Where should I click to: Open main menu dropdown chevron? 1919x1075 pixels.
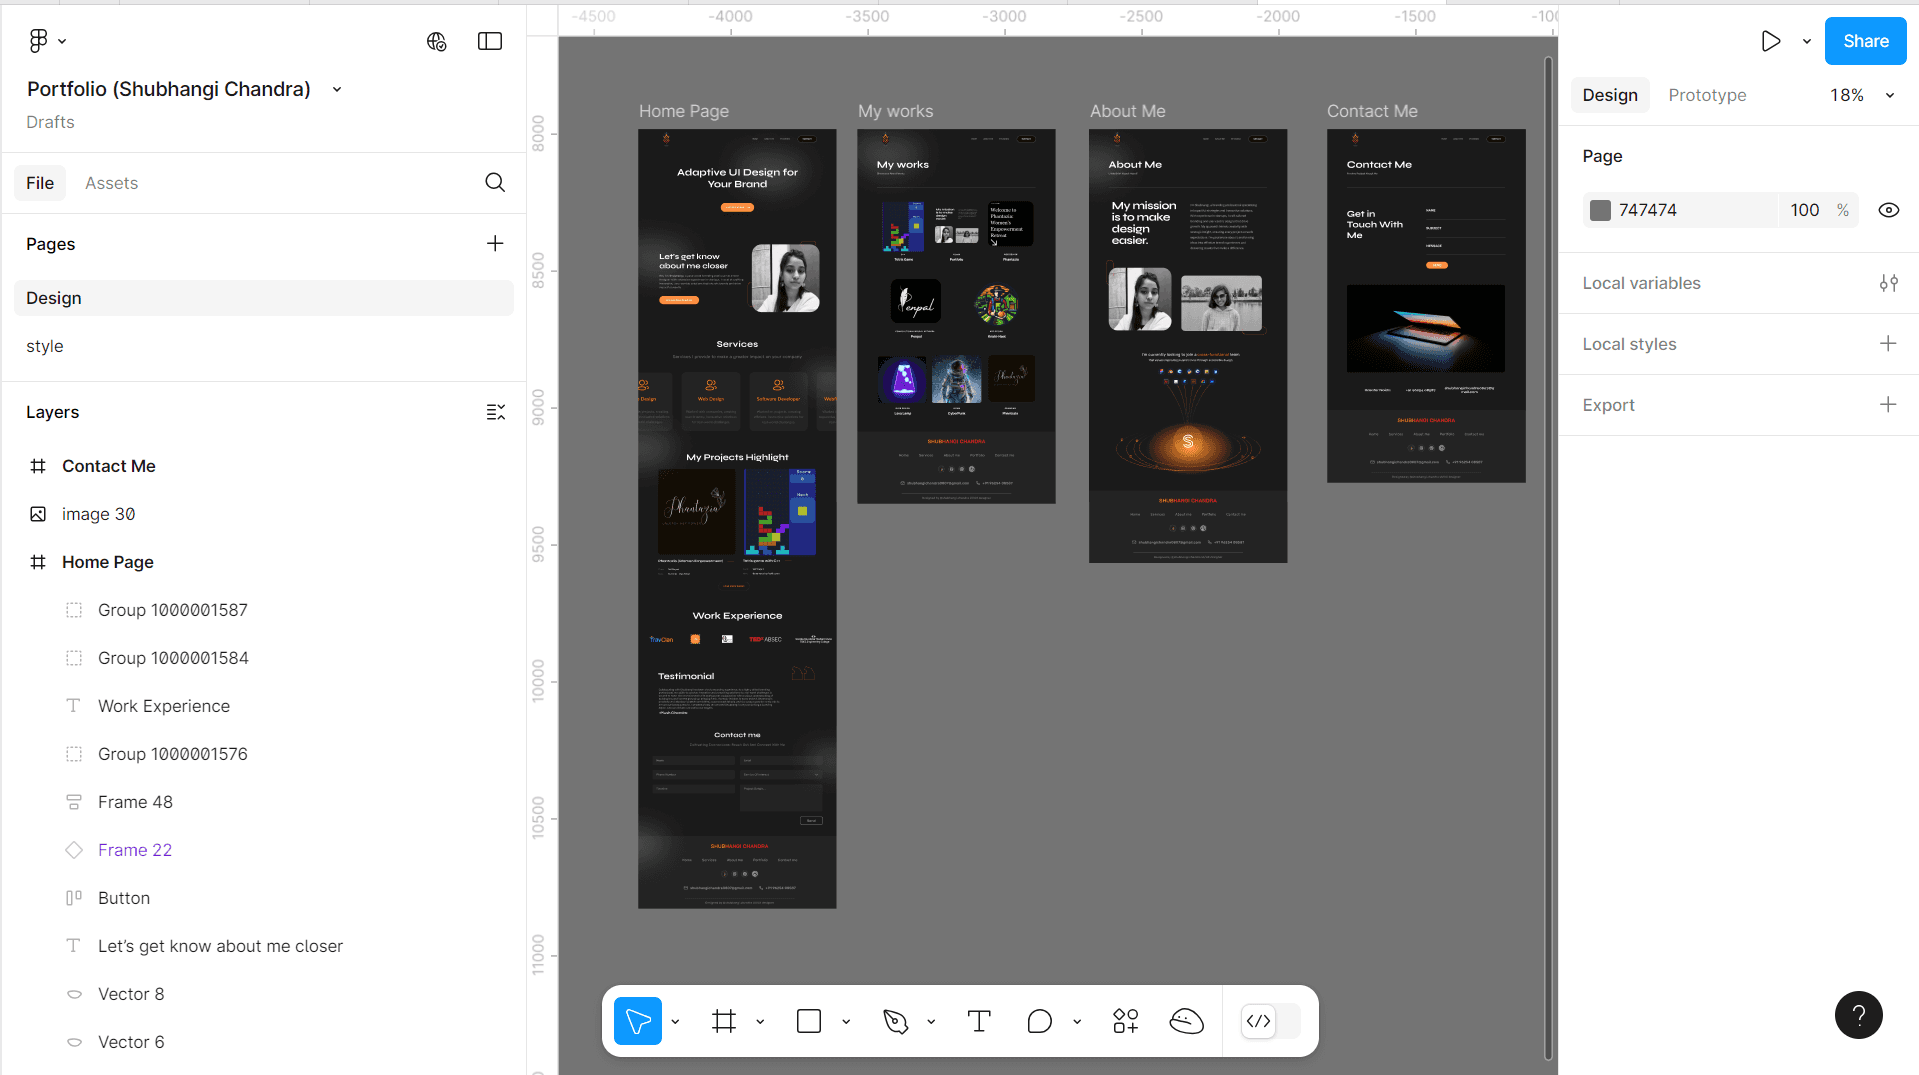(x=62, y=41)
